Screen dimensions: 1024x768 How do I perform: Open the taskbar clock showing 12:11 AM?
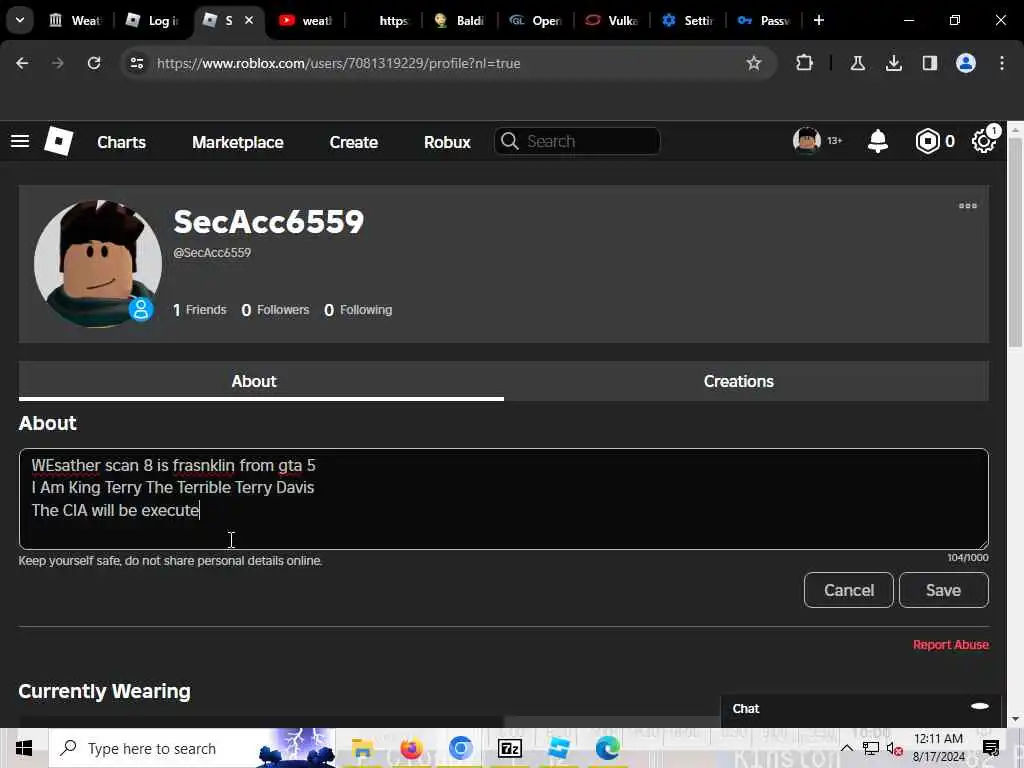tap(938, 748)
